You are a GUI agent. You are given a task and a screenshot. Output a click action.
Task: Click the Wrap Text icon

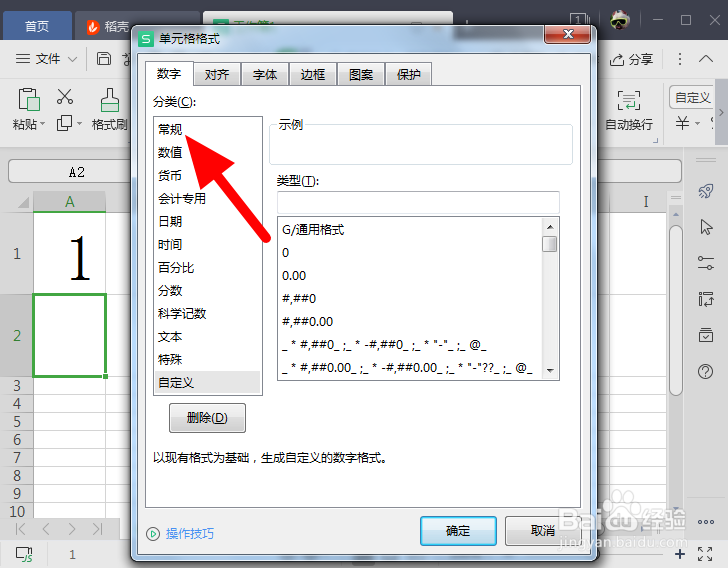pyautogui.click(x=629, y=100)
